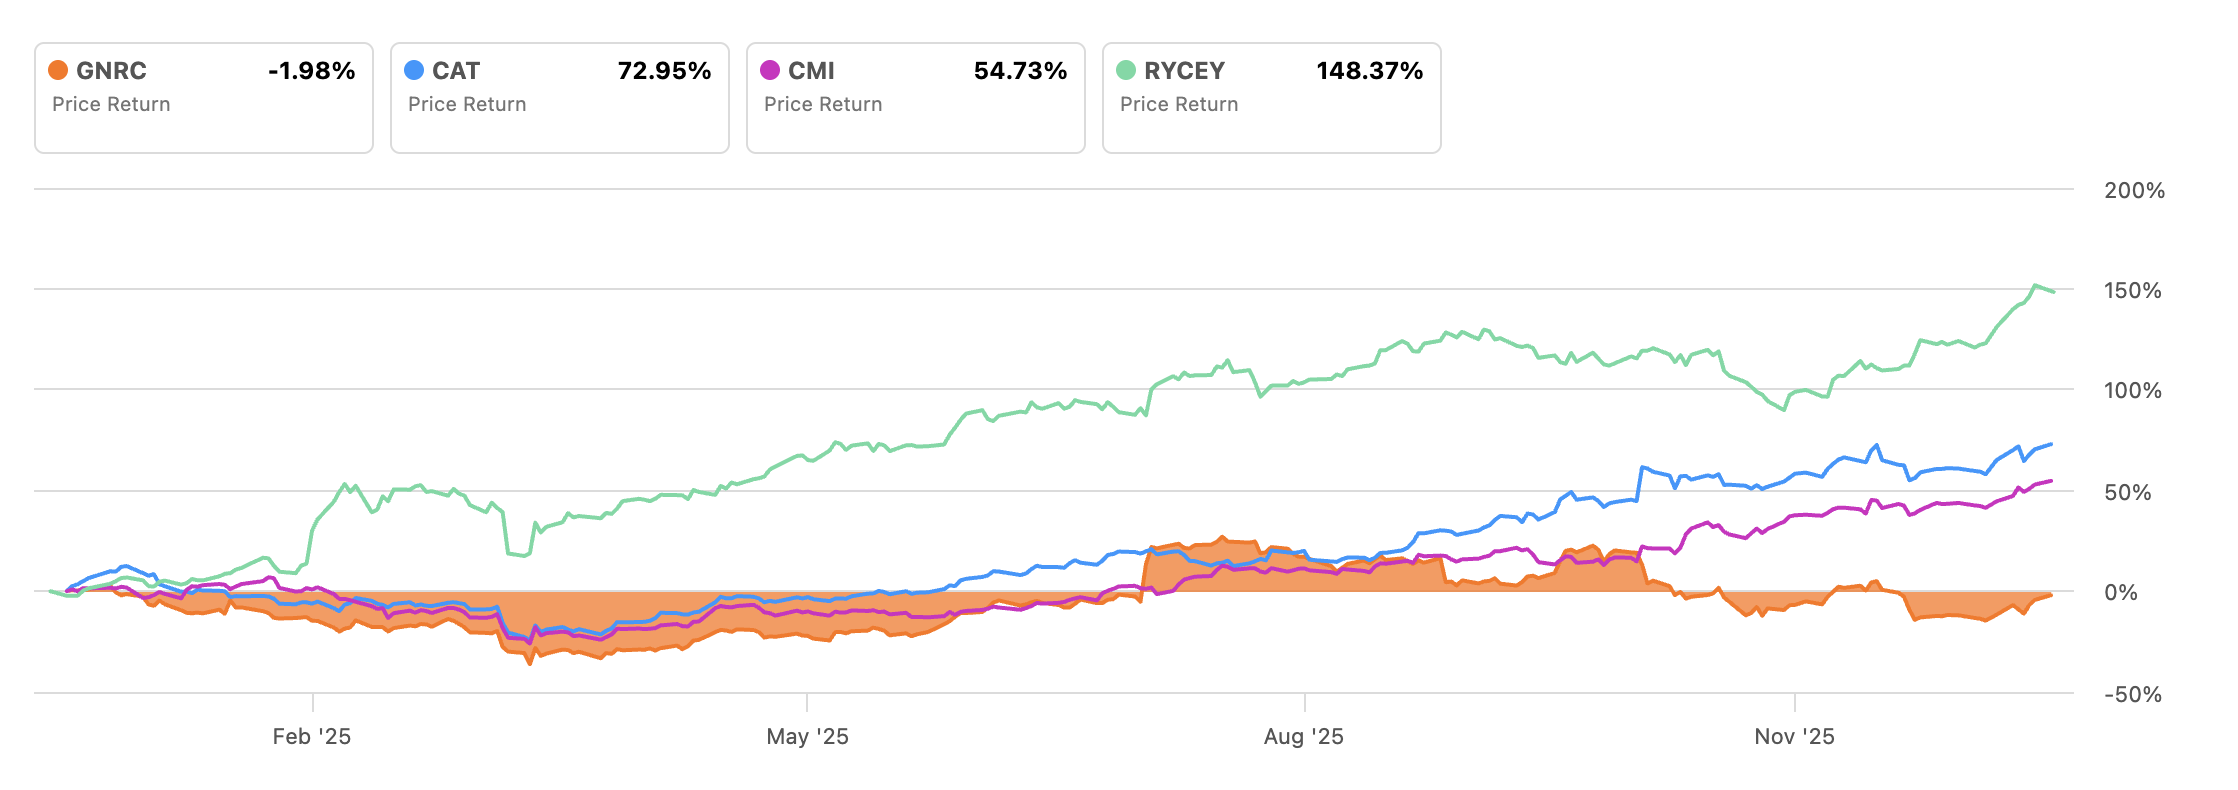
Task: Select the GNRC ticker label
Action: [111, 71]
